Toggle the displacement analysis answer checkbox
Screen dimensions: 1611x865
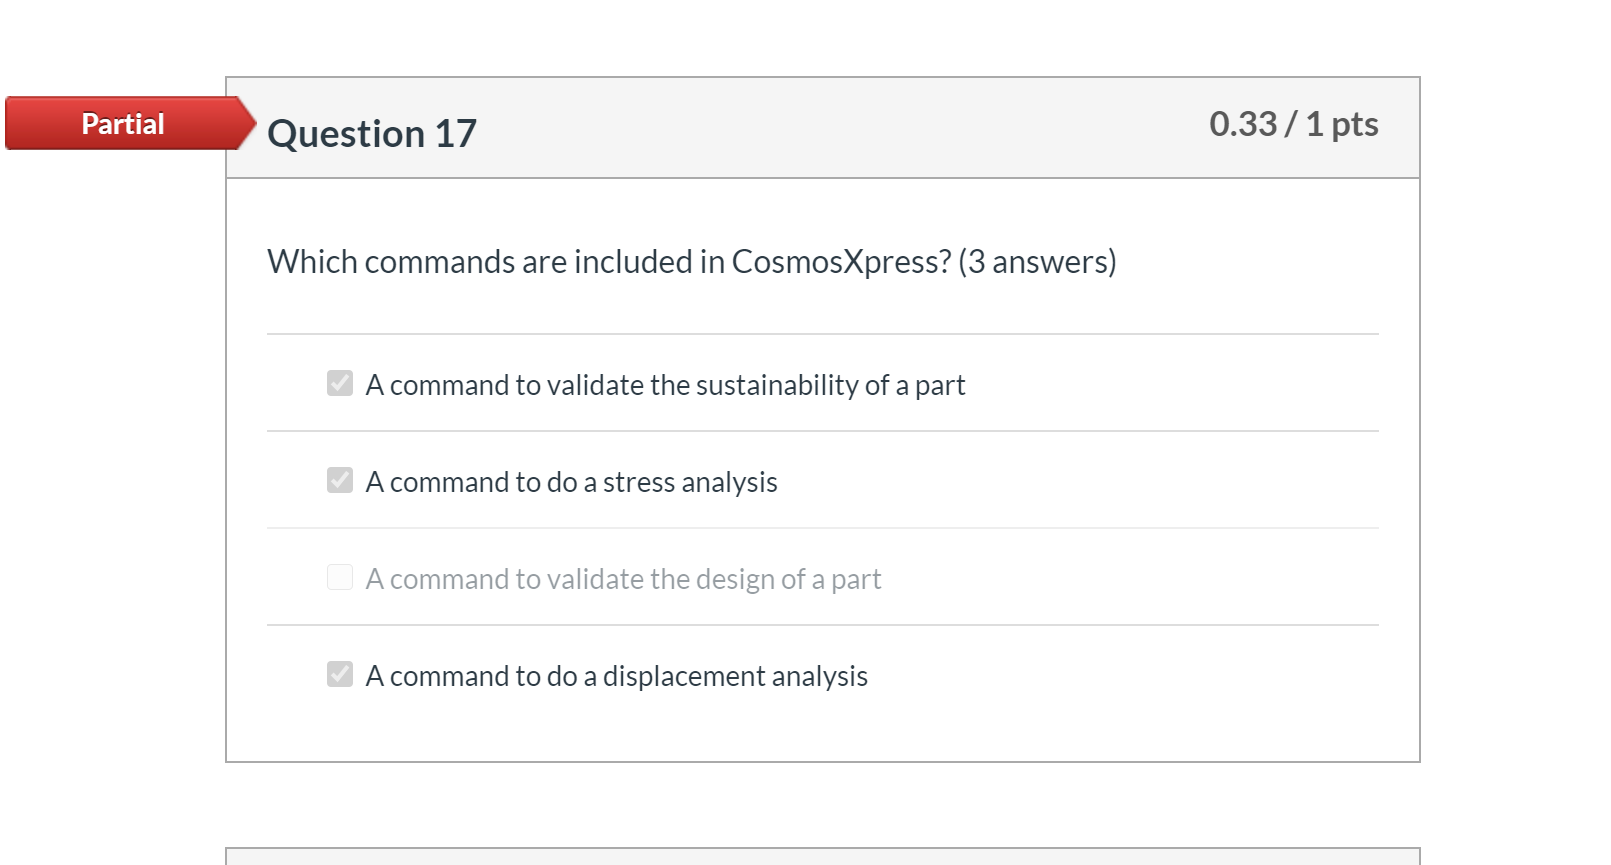coord(340,675)
